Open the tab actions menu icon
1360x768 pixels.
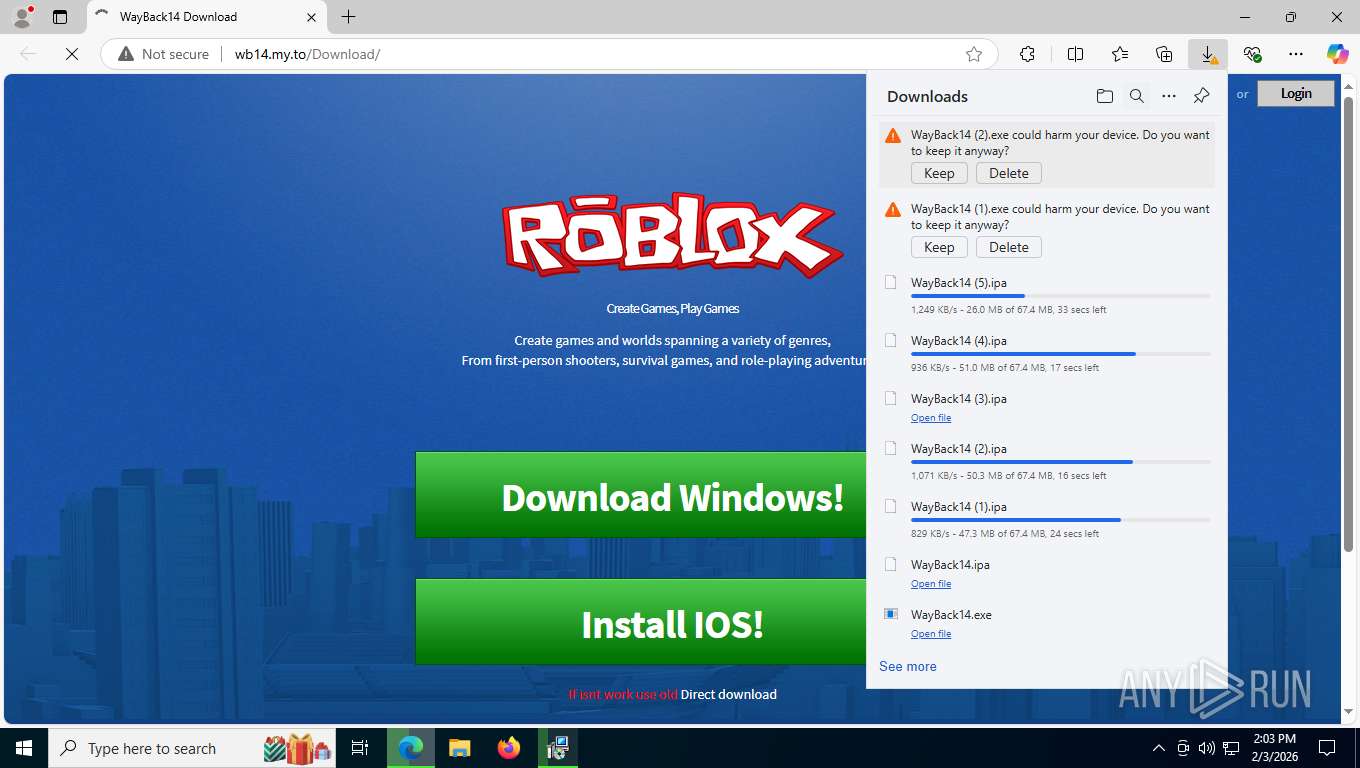(60, 17)
